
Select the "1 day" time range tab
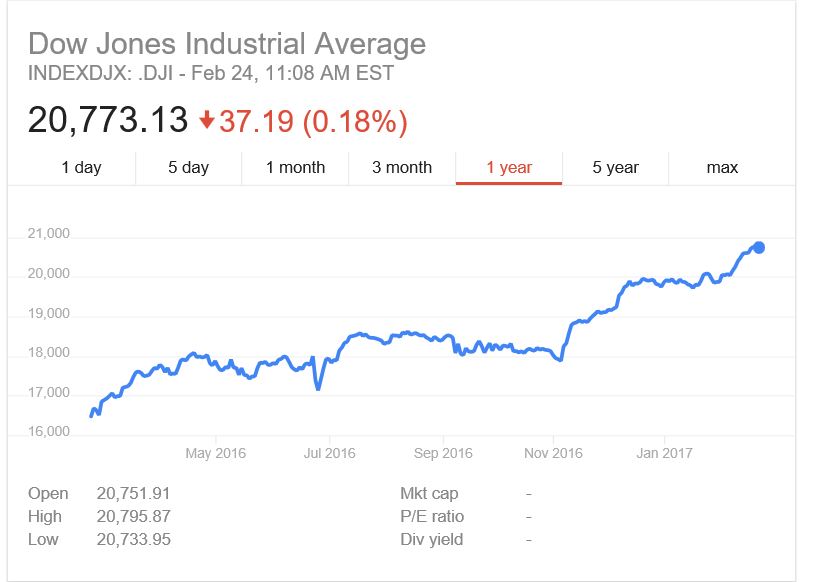(x=84, y=167)
